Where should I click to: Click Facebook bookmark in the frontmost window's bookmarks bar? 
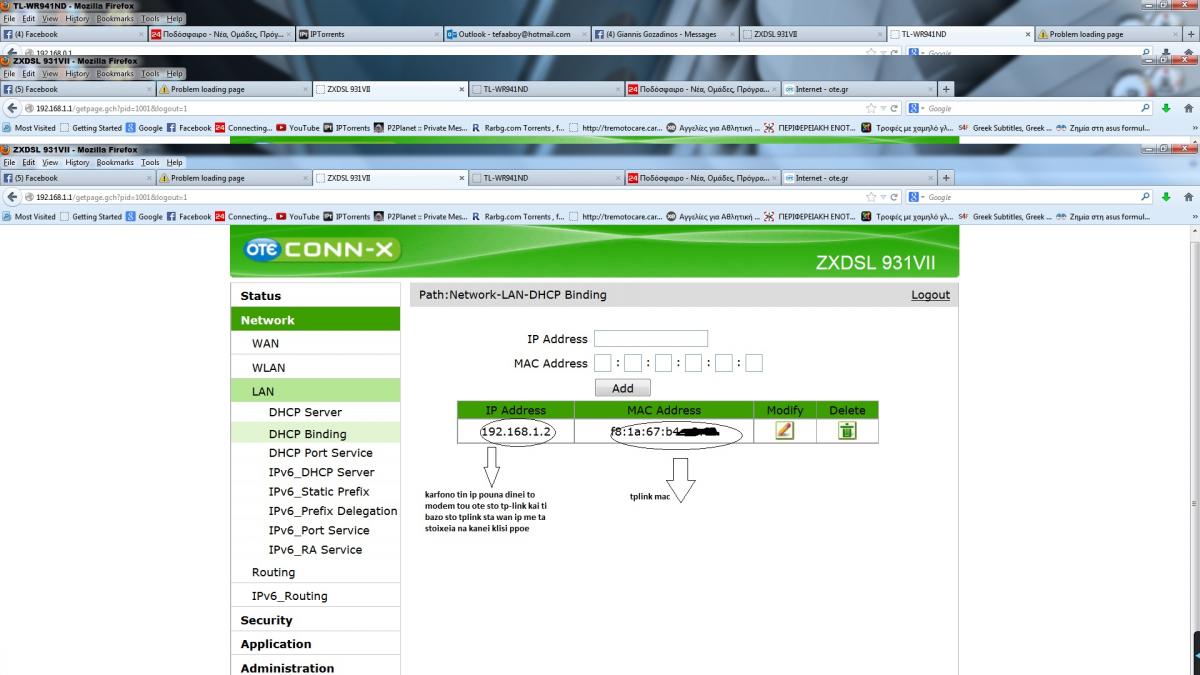click(x=189, y=216)
